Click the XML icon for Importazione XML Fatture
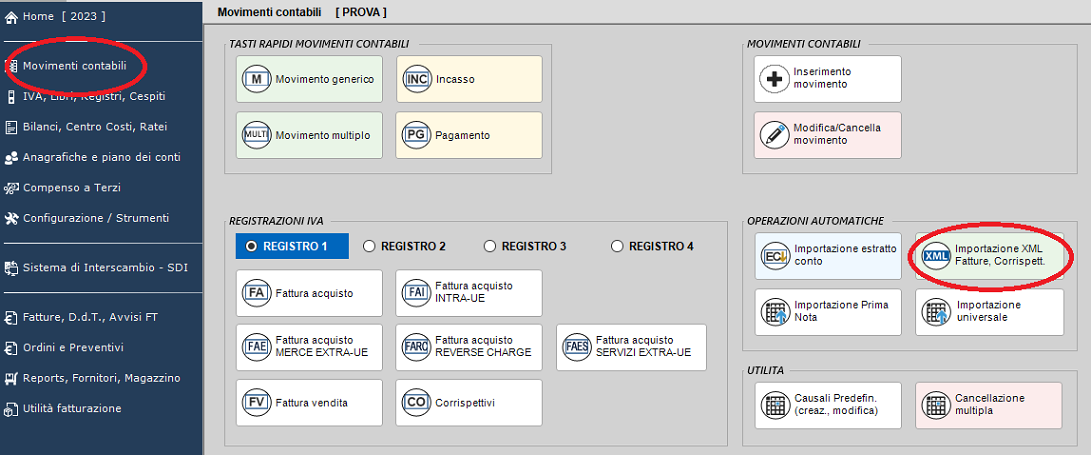 point(936,255)
